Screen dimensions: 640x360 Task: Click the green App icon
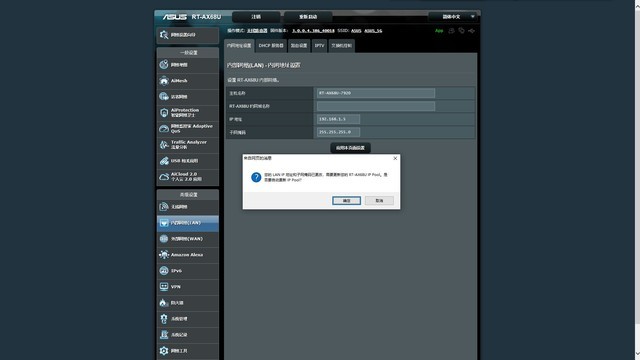pos(439,31)
